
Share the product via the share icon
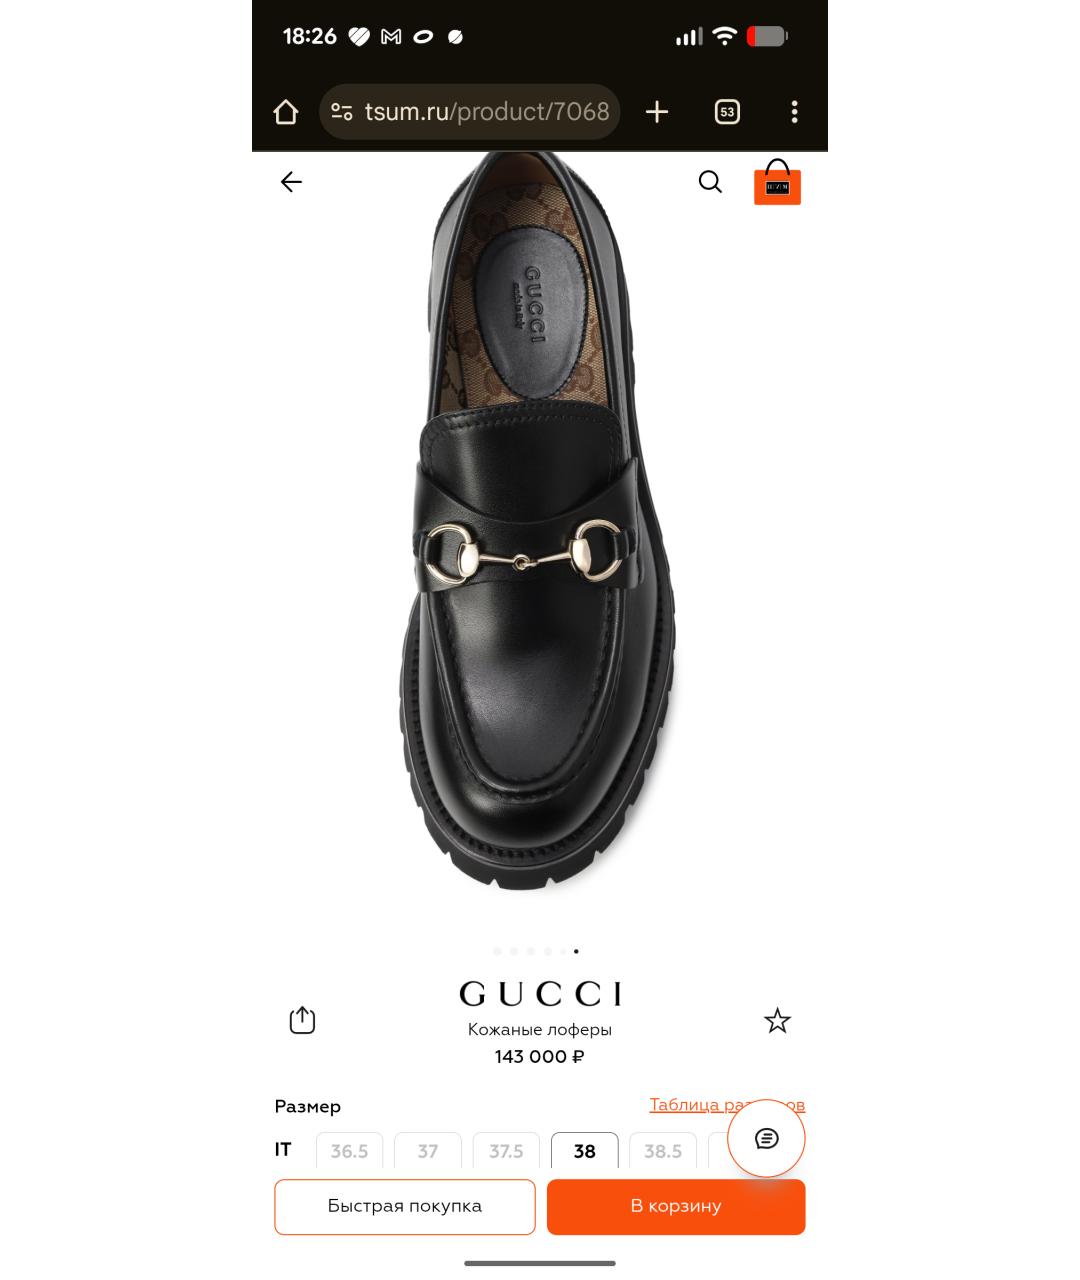[302, 1020]
